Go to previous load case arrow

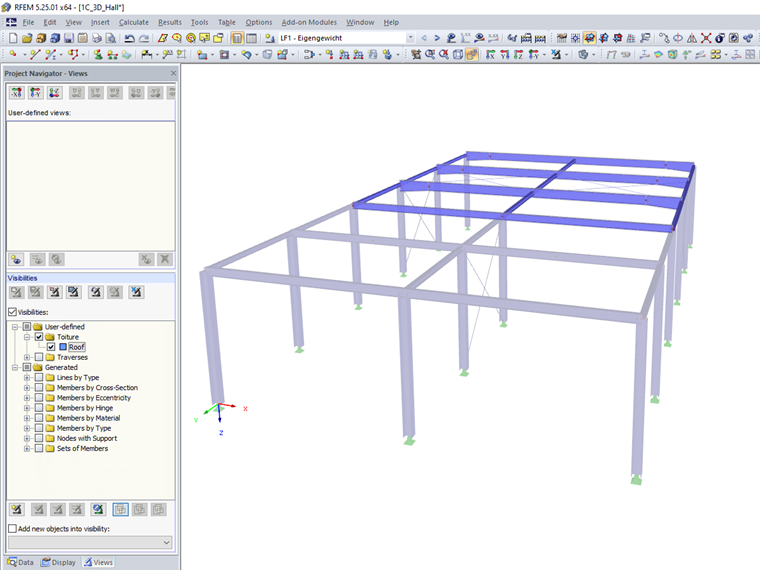pos(424,38)
